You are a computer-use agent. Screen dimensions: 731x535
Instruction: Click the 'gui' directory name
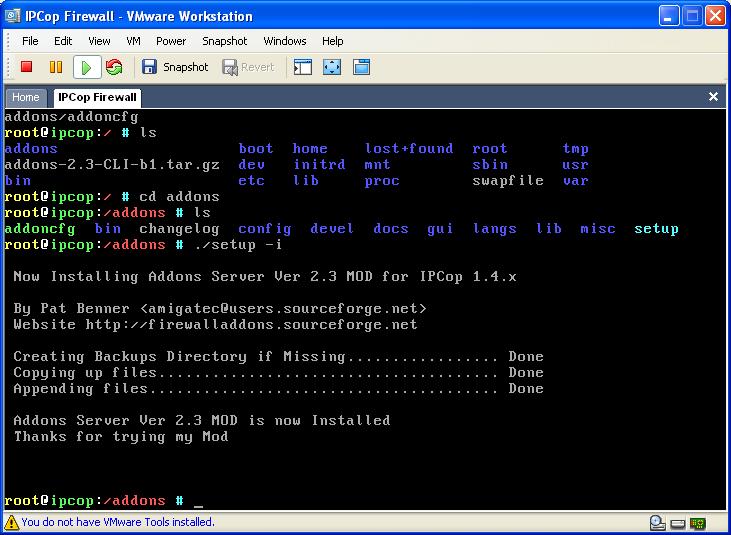440,229
